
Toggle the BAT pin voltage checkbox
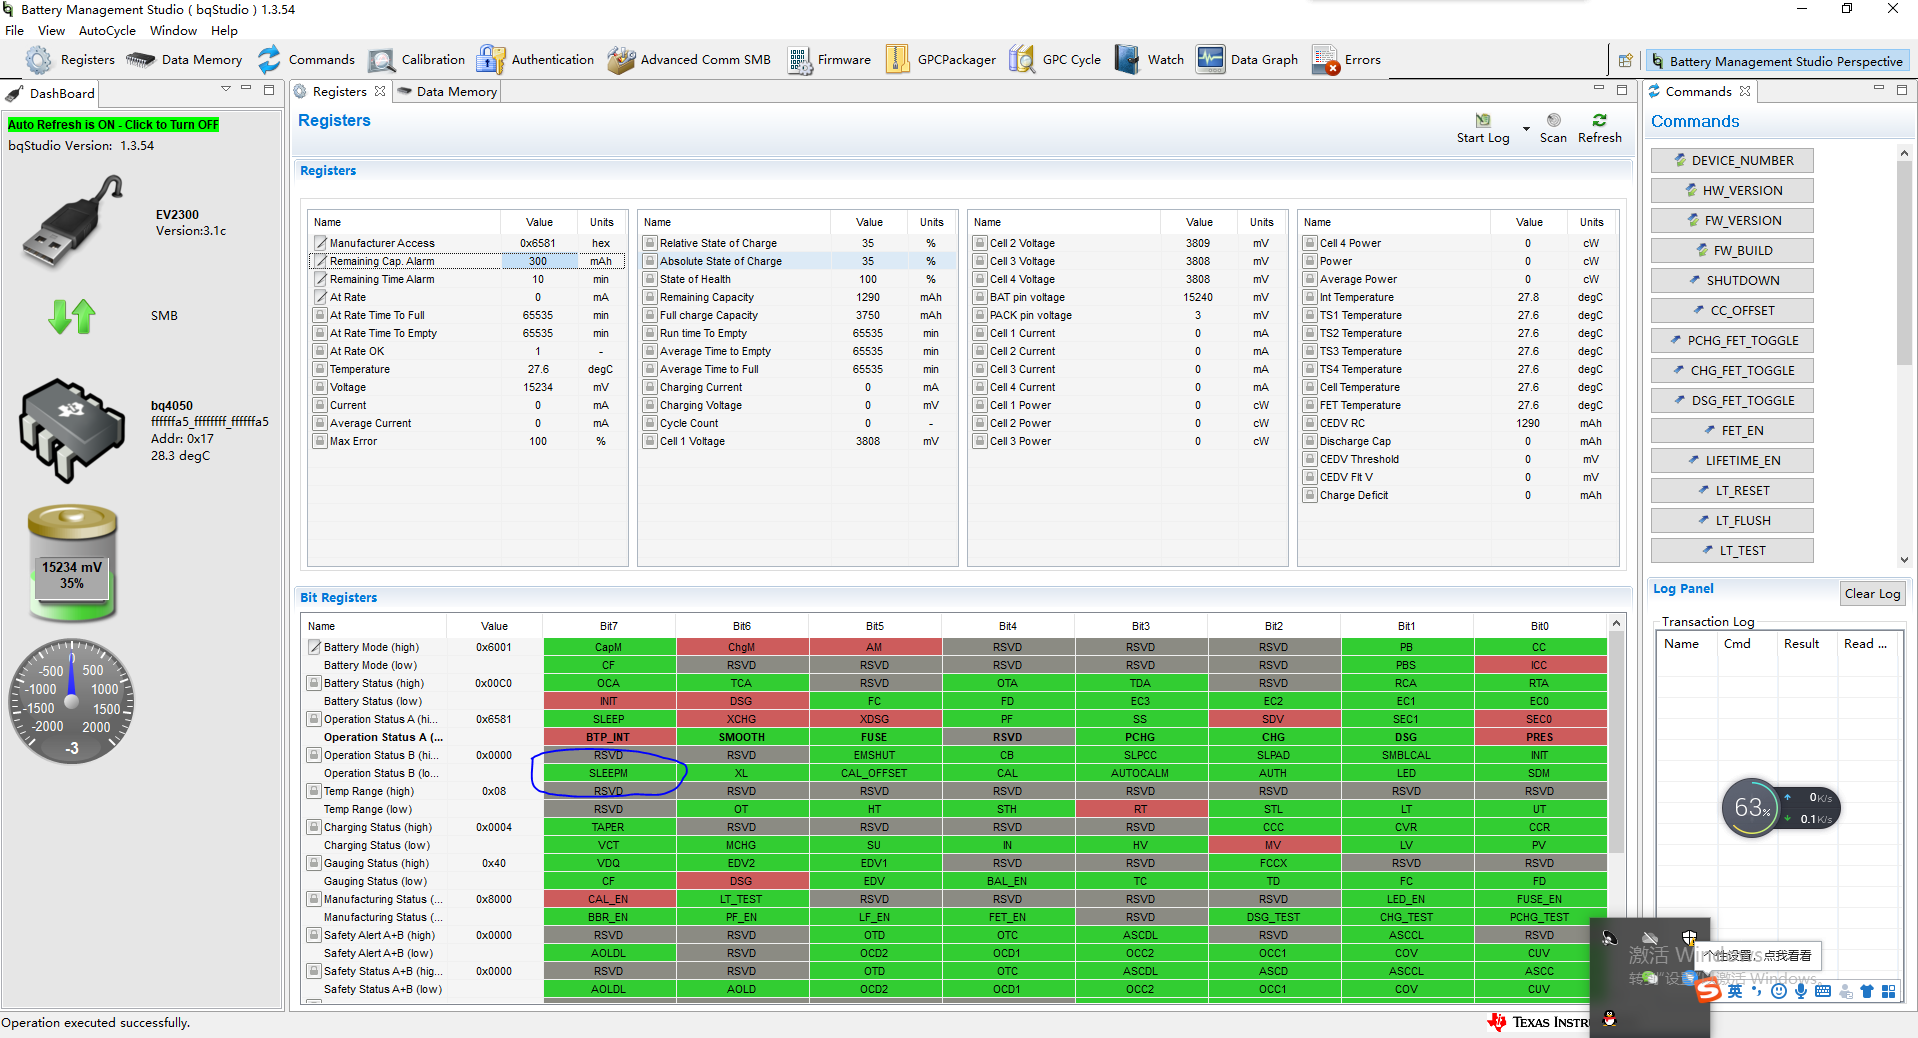tap(980, 297)
